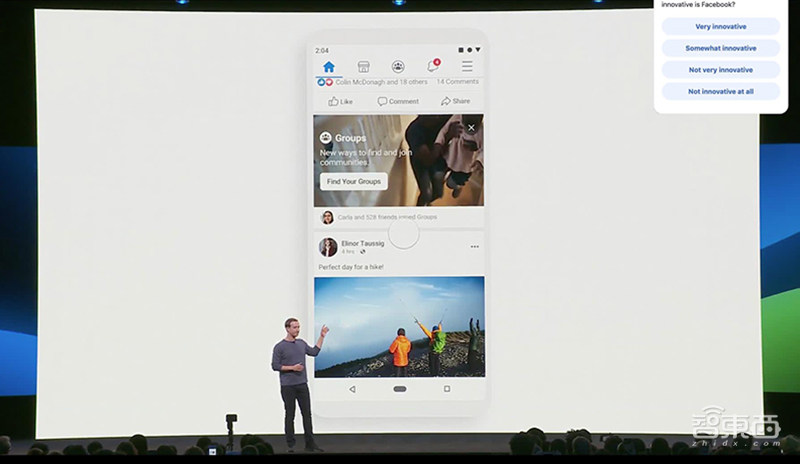Open the notifications bell icon
Screen dimensions: 800x464
(433, 67)
